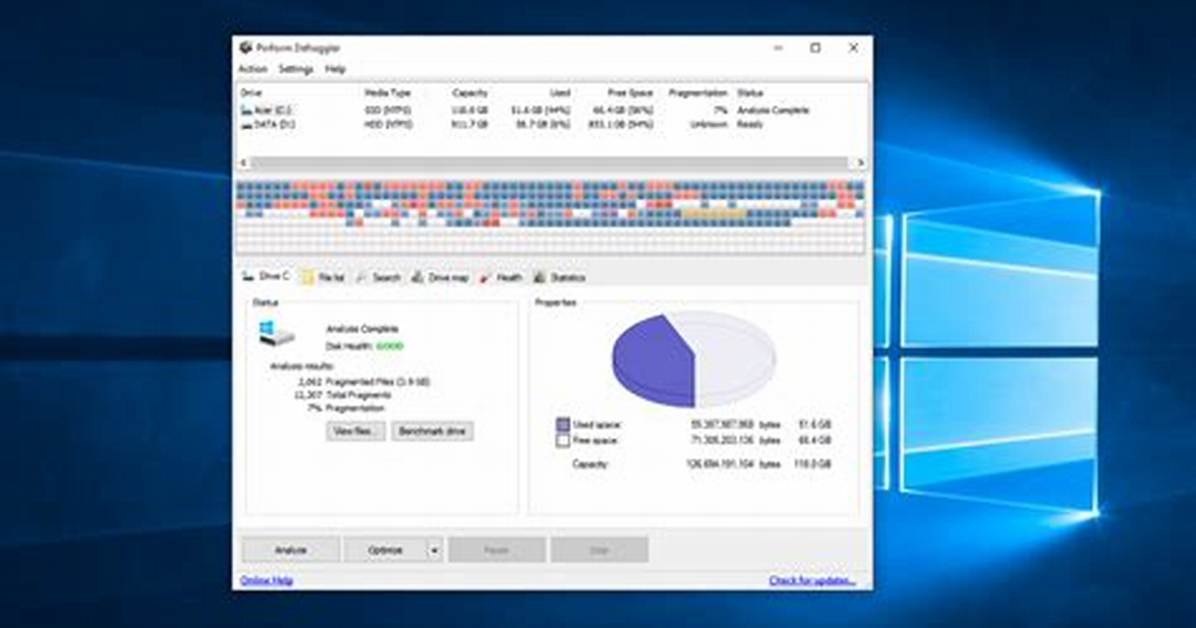
Task: Open the Help menu
Action: (x=336, y=69)
